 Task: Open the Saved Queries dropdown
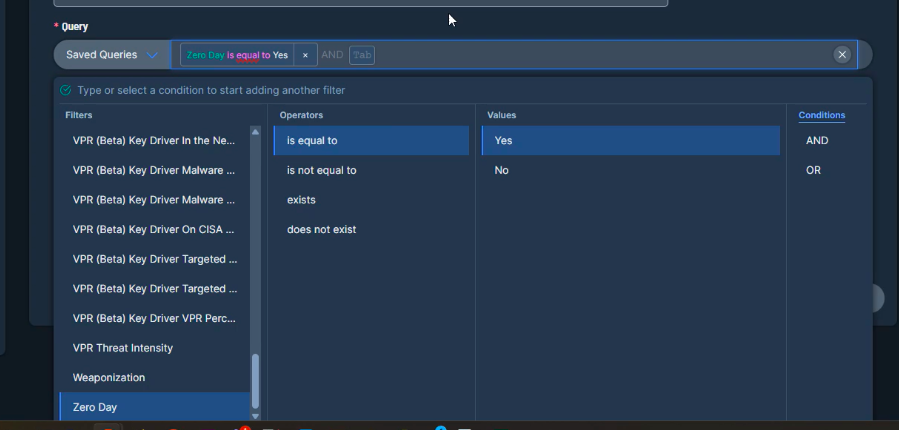(x=112, y=55)
